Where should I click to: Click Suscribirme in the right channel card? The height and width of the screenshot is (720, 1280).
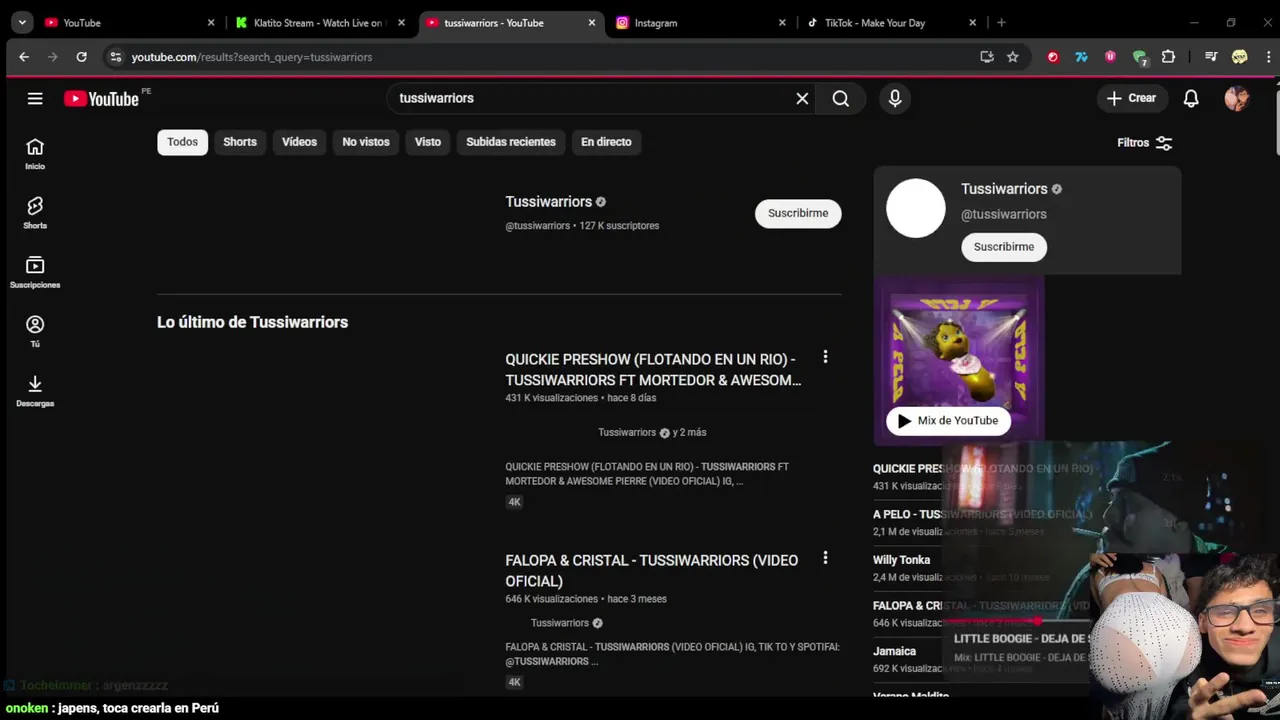pyautogui.click(x=1004, y=247)
